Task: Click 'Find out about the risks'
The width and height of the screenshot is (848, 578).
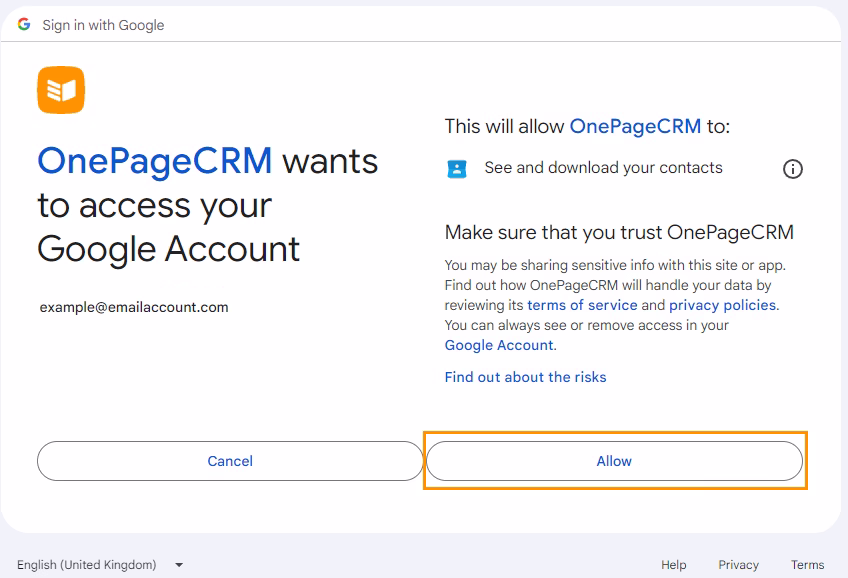Action: click(525, 377)
